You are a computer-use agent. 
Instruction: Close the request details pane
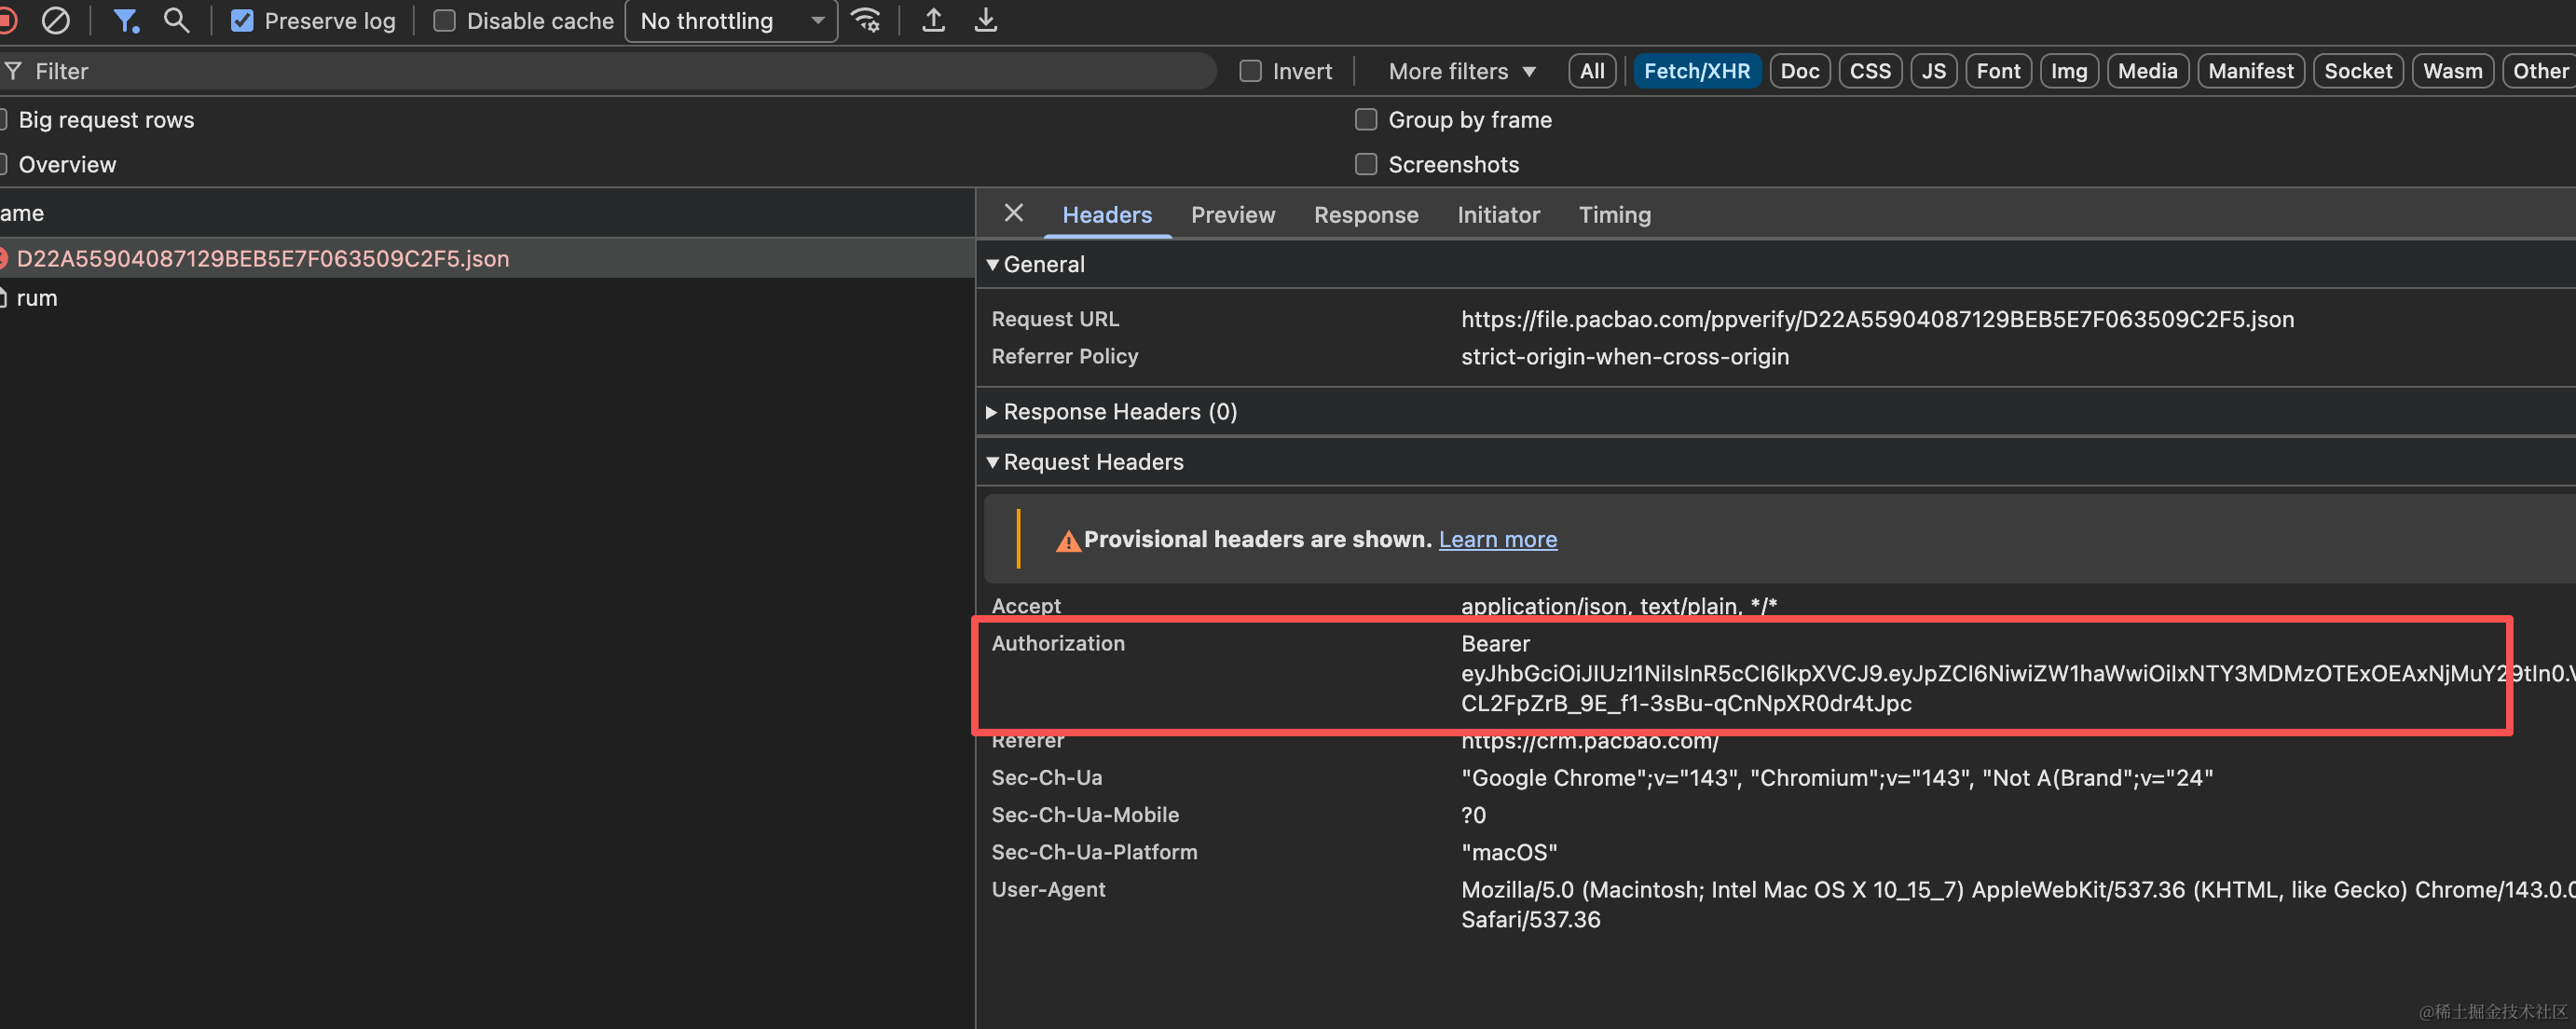[x=1013, y=213]
